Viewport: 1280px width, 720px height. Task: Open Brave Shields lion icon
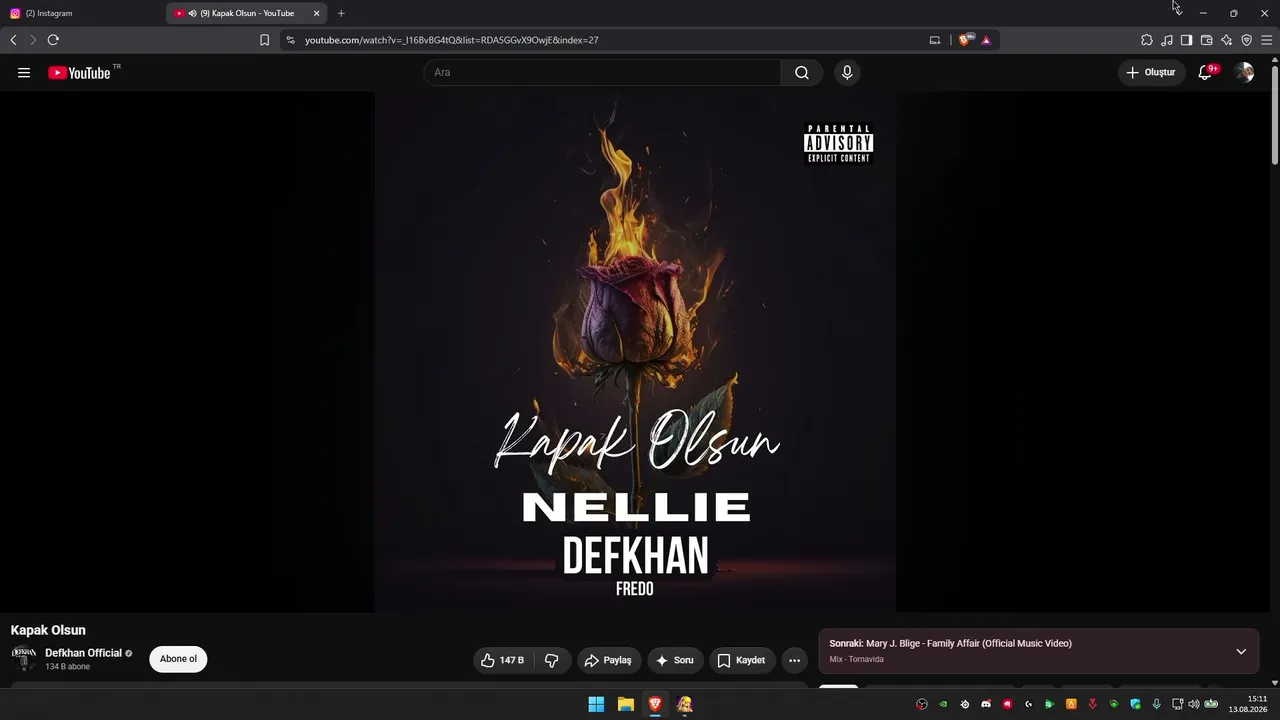pos(965,40)
